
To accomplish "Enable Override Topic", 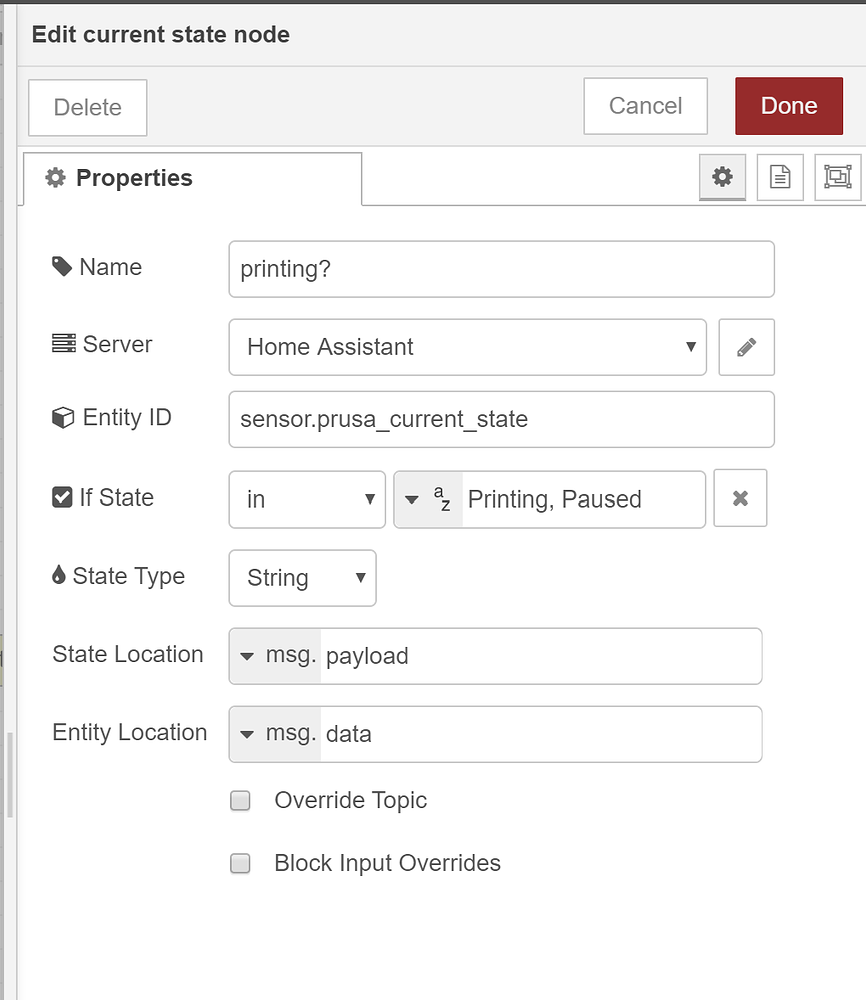I will pos(240,800).
